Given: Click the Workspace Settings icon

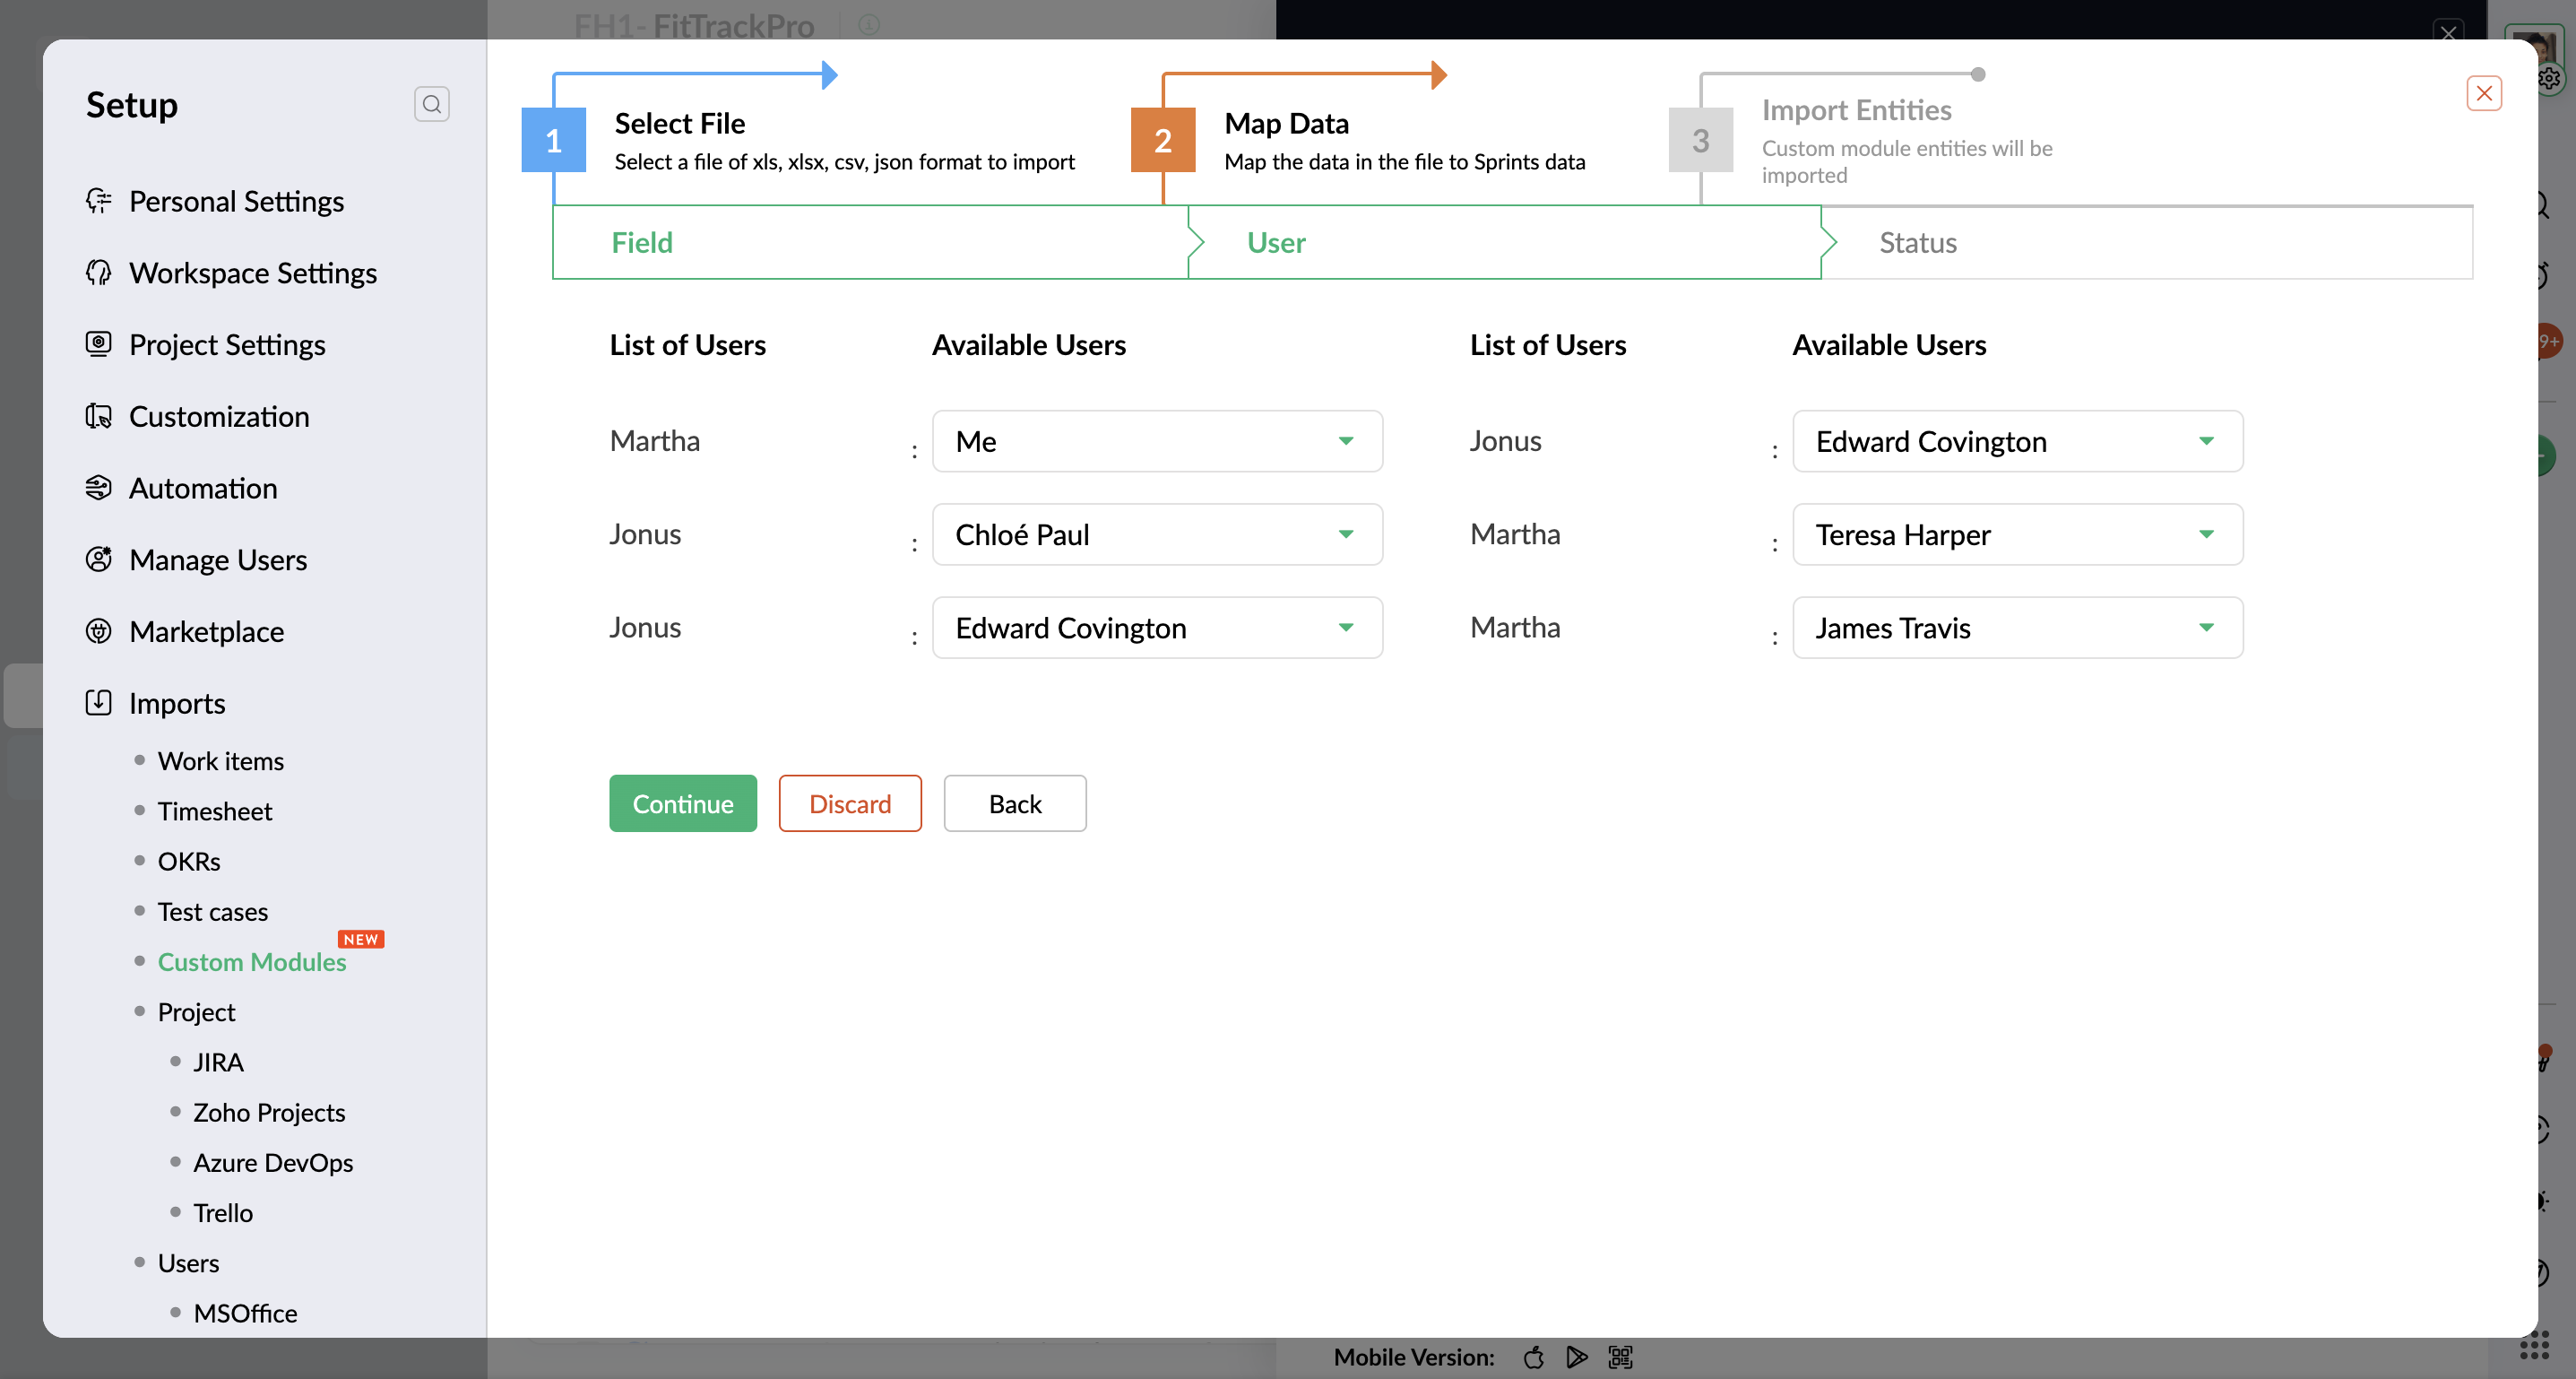Looking at the screenshot, I should pyautogui.click(x=98, y=273).
